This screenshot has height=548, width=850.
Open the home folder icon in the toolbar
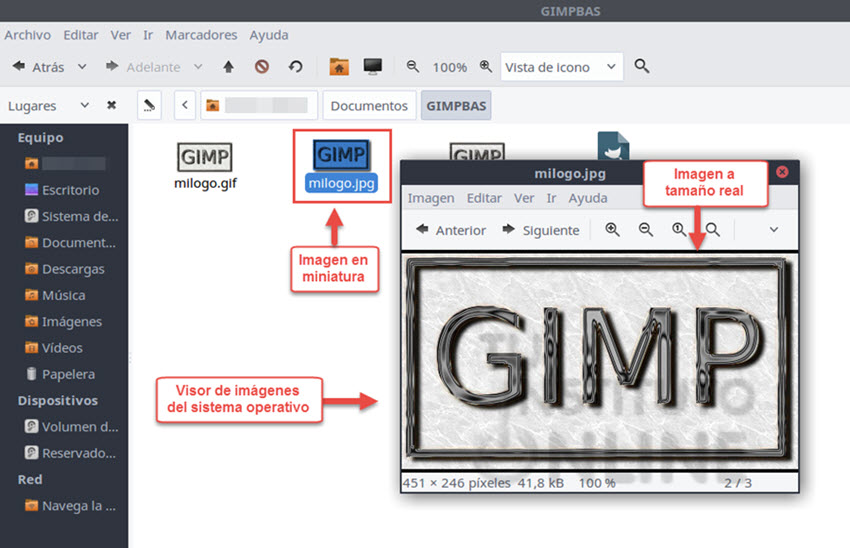click(x=339, y=67)
